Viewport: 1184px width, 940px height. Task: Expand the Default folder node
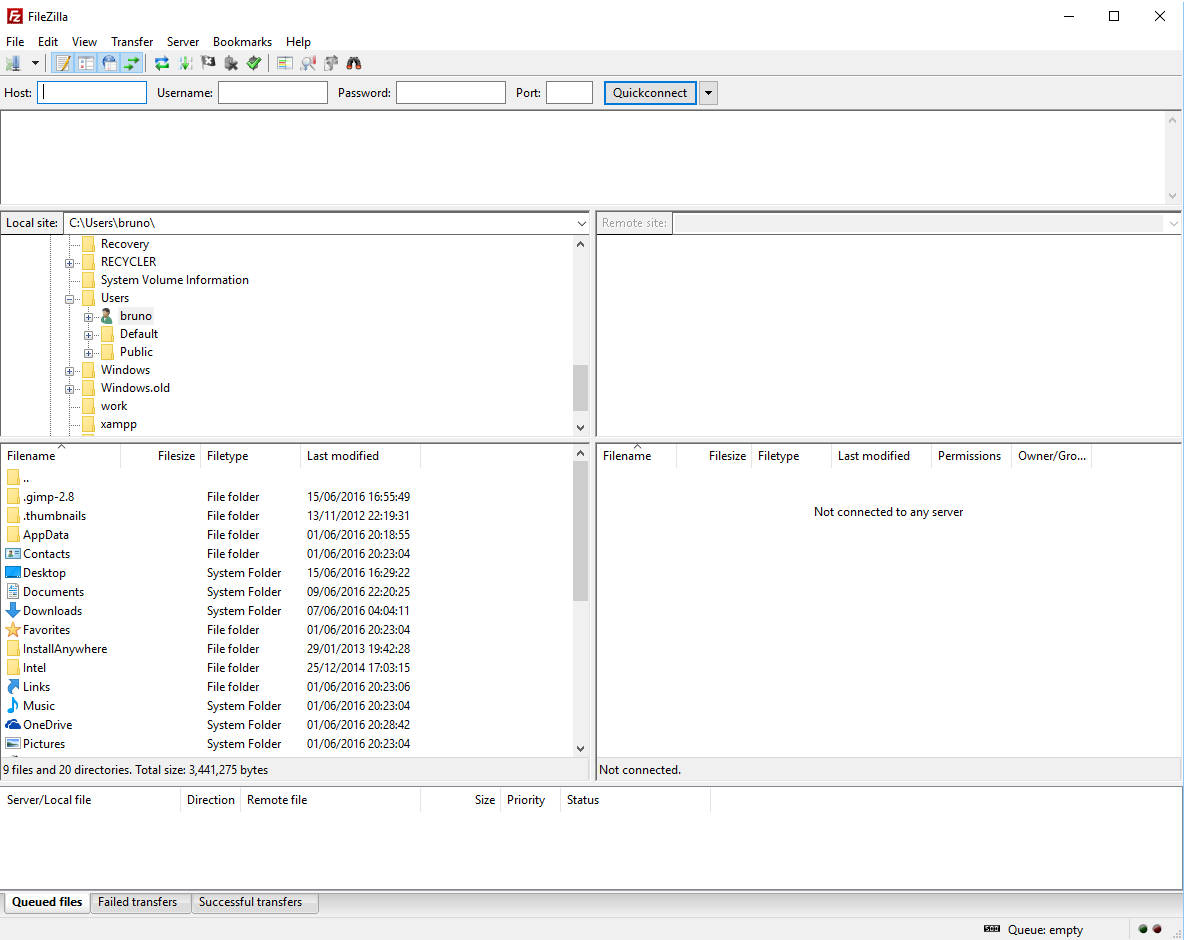[88, 335]
